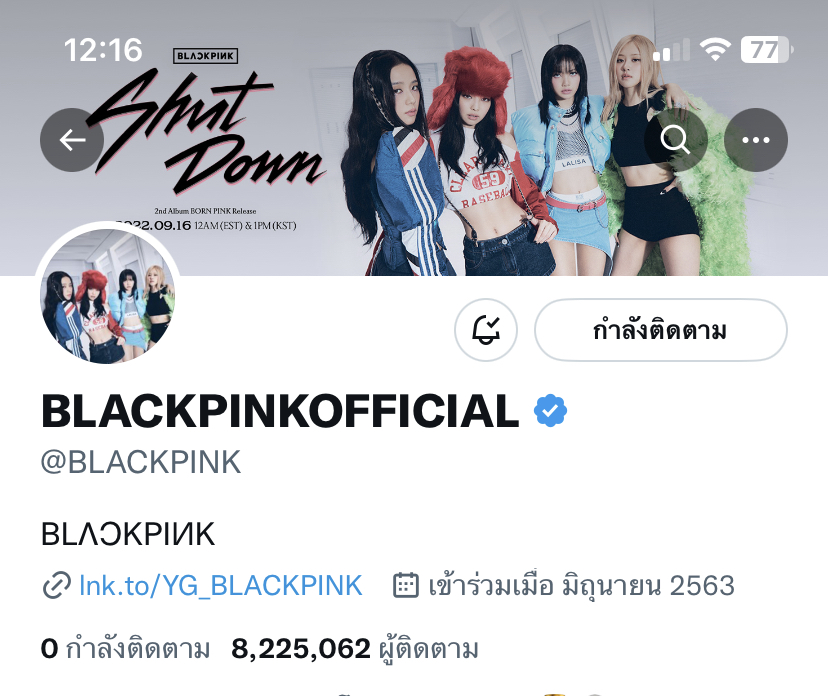Open the BLACKPINK profile picture
The width and height of the screenshot is (828, 696).
coord(108,296)
